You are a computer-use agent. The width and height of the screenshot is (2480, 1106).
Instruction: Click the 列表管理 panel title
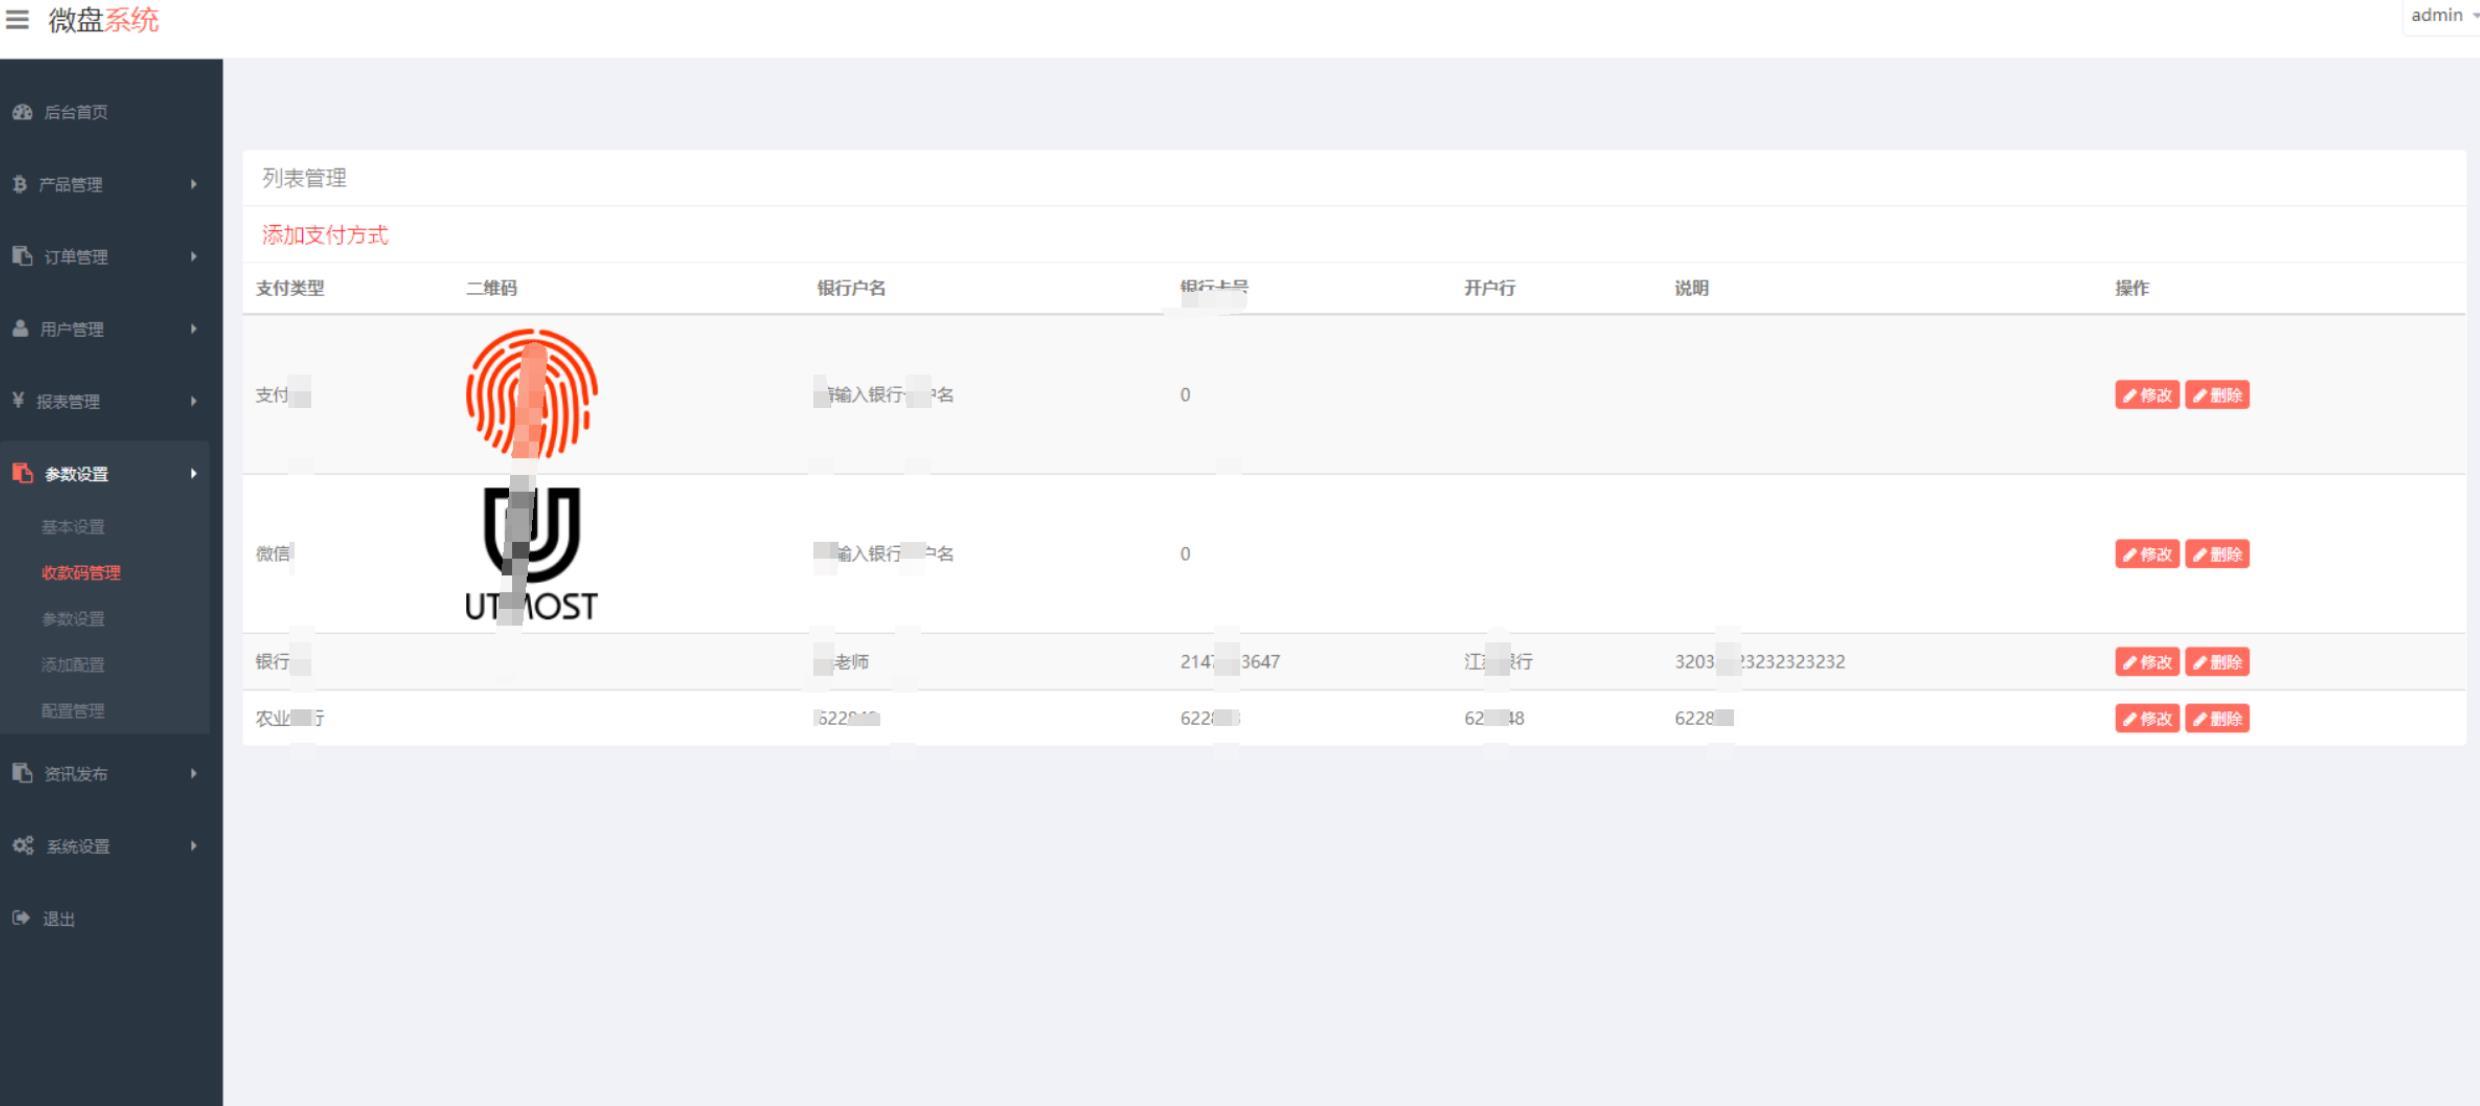pyautogui.click(x=304, y=178)
